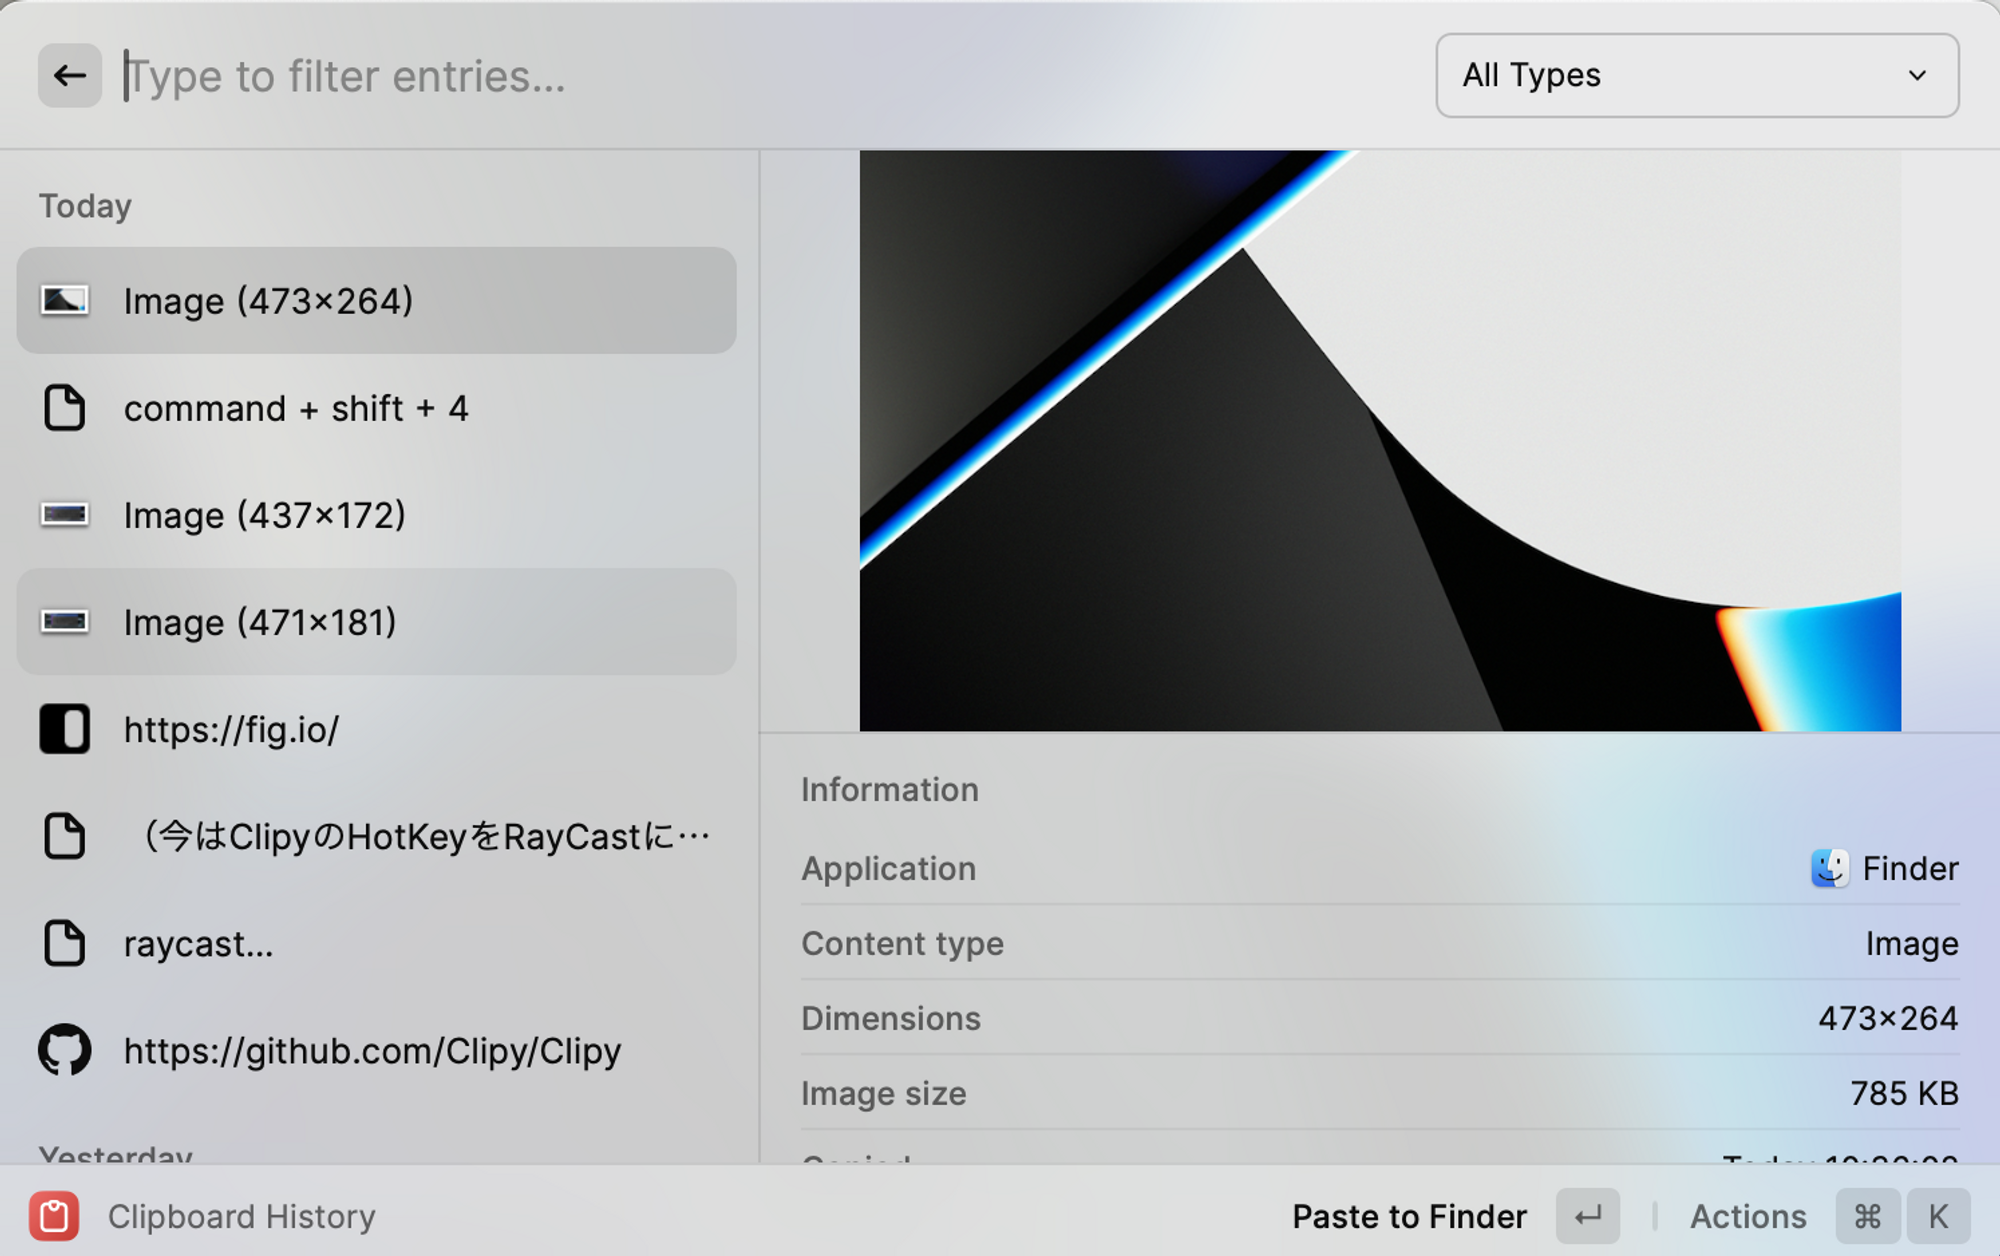2000x1256 pixels.
Task: Click the document icon beside command + shift + 4
Action: coord(65,408)
